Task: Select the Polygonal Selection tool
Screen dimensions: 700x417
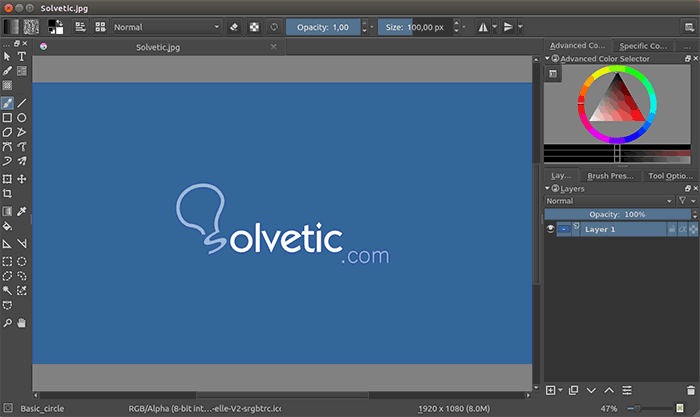Action: coord(7,276)
